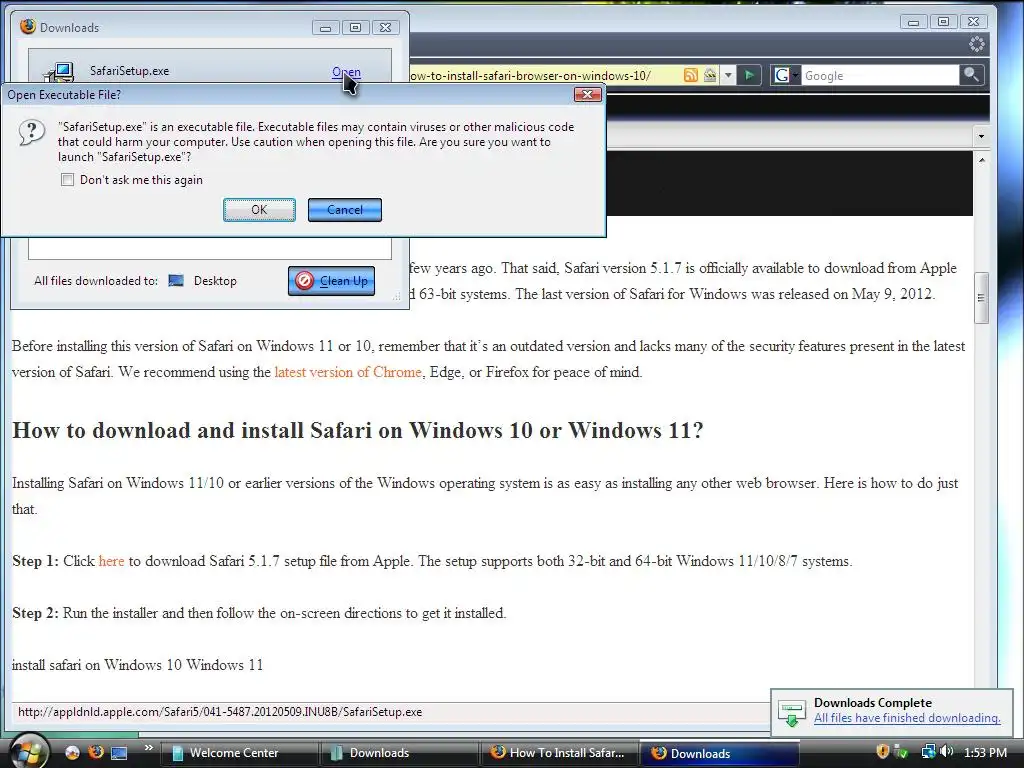Open the address bar history dropdown
The height and width of the screenshot is (768, 1024).
(x=728, y=75)
